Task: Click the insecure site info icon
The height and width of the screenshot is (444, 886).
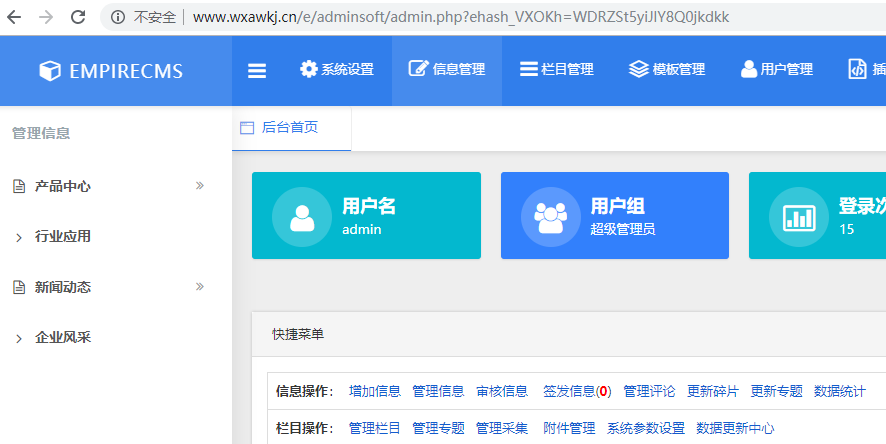Action: (118, 17)
